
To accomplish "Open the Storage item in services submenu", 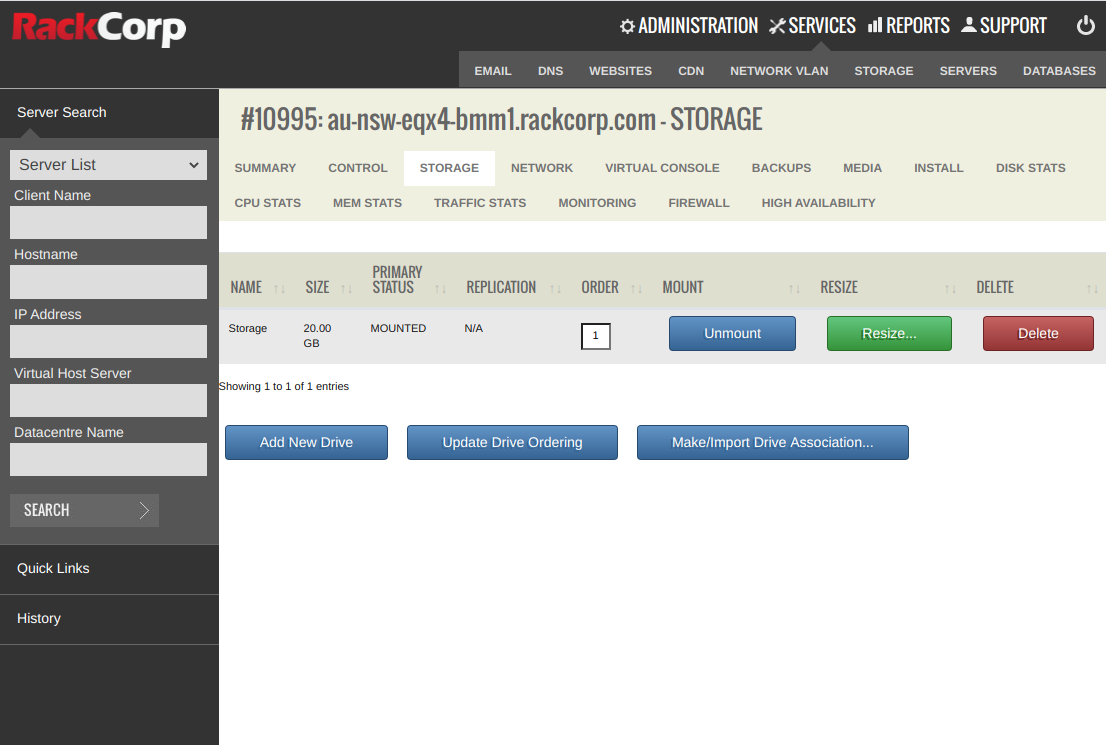I will [x=884, y=71].
